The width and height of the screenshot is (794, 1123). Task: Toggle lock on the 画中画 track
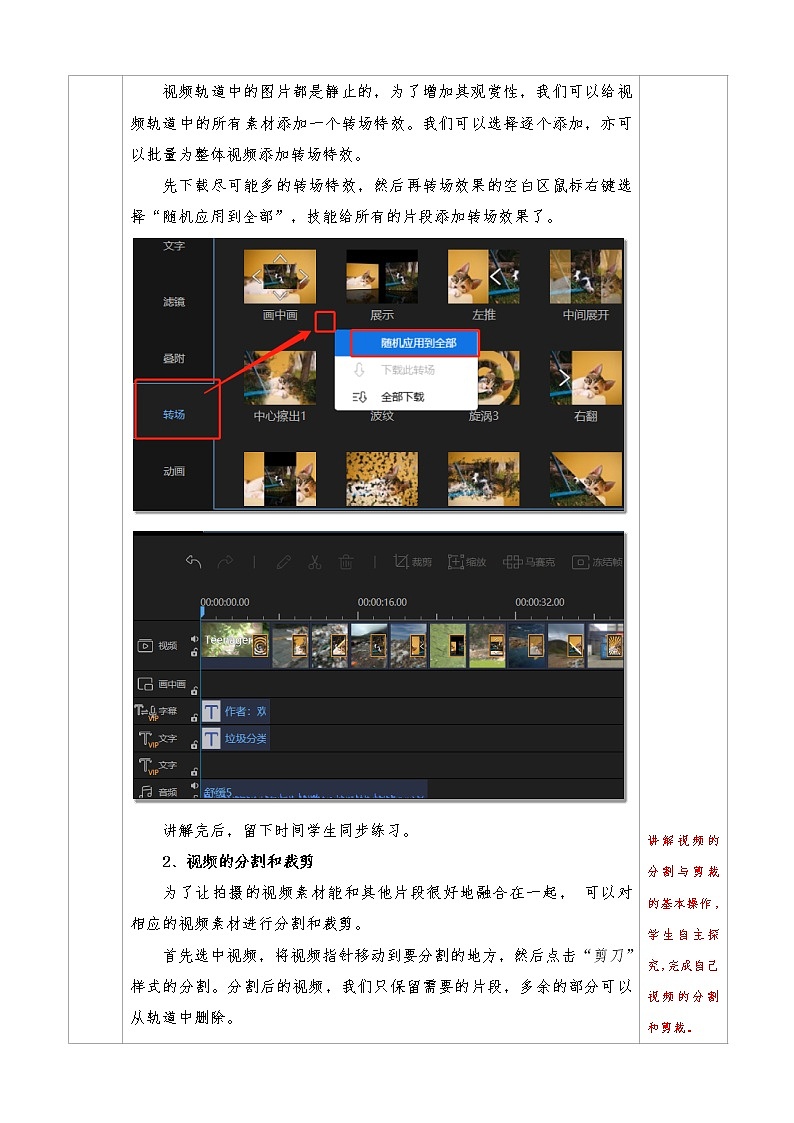pos(194,691)
